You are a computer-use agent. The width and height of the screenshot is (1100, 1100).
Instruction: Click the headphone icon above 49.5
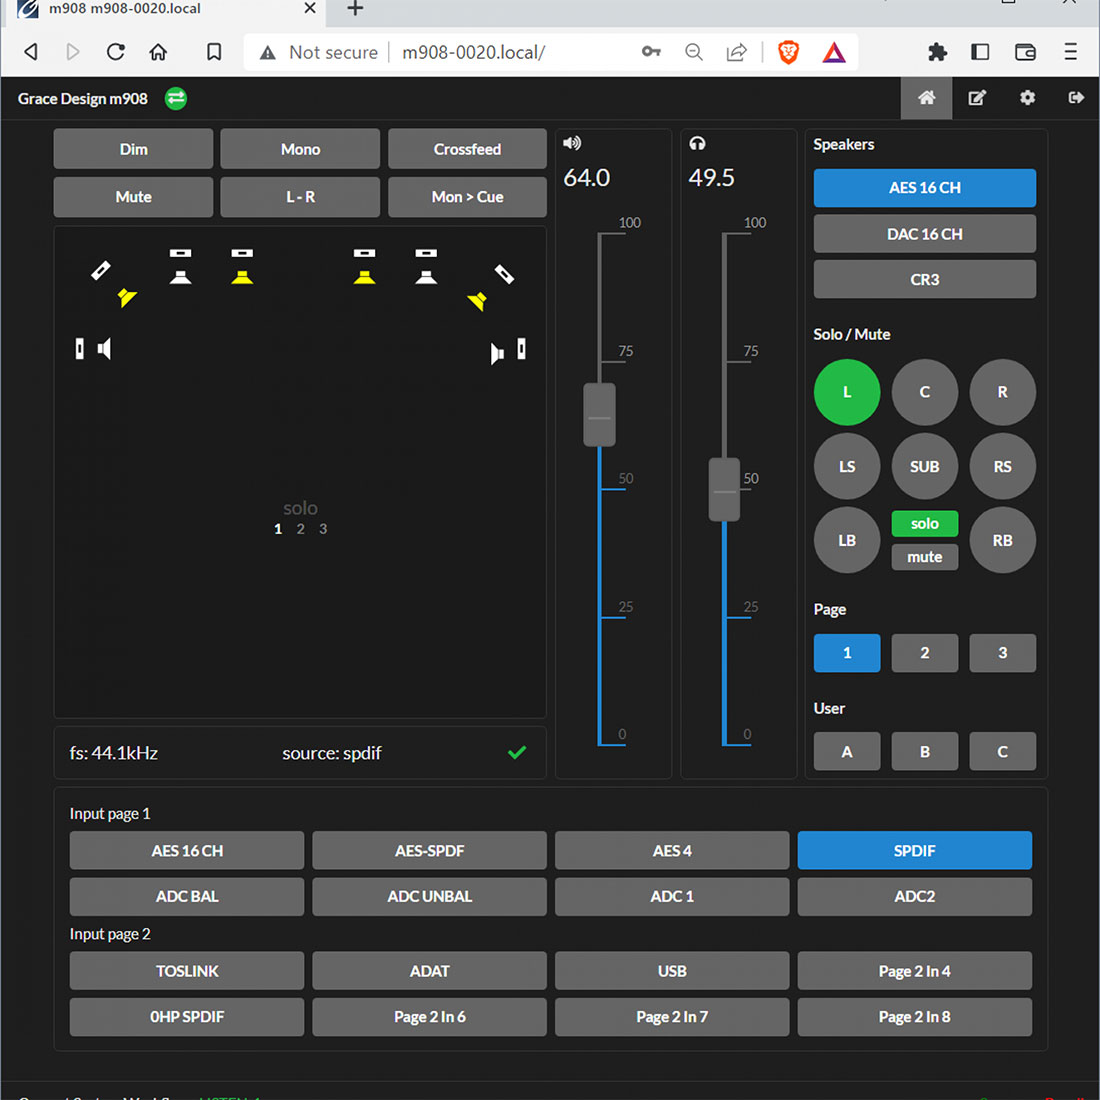coord(697,143)
